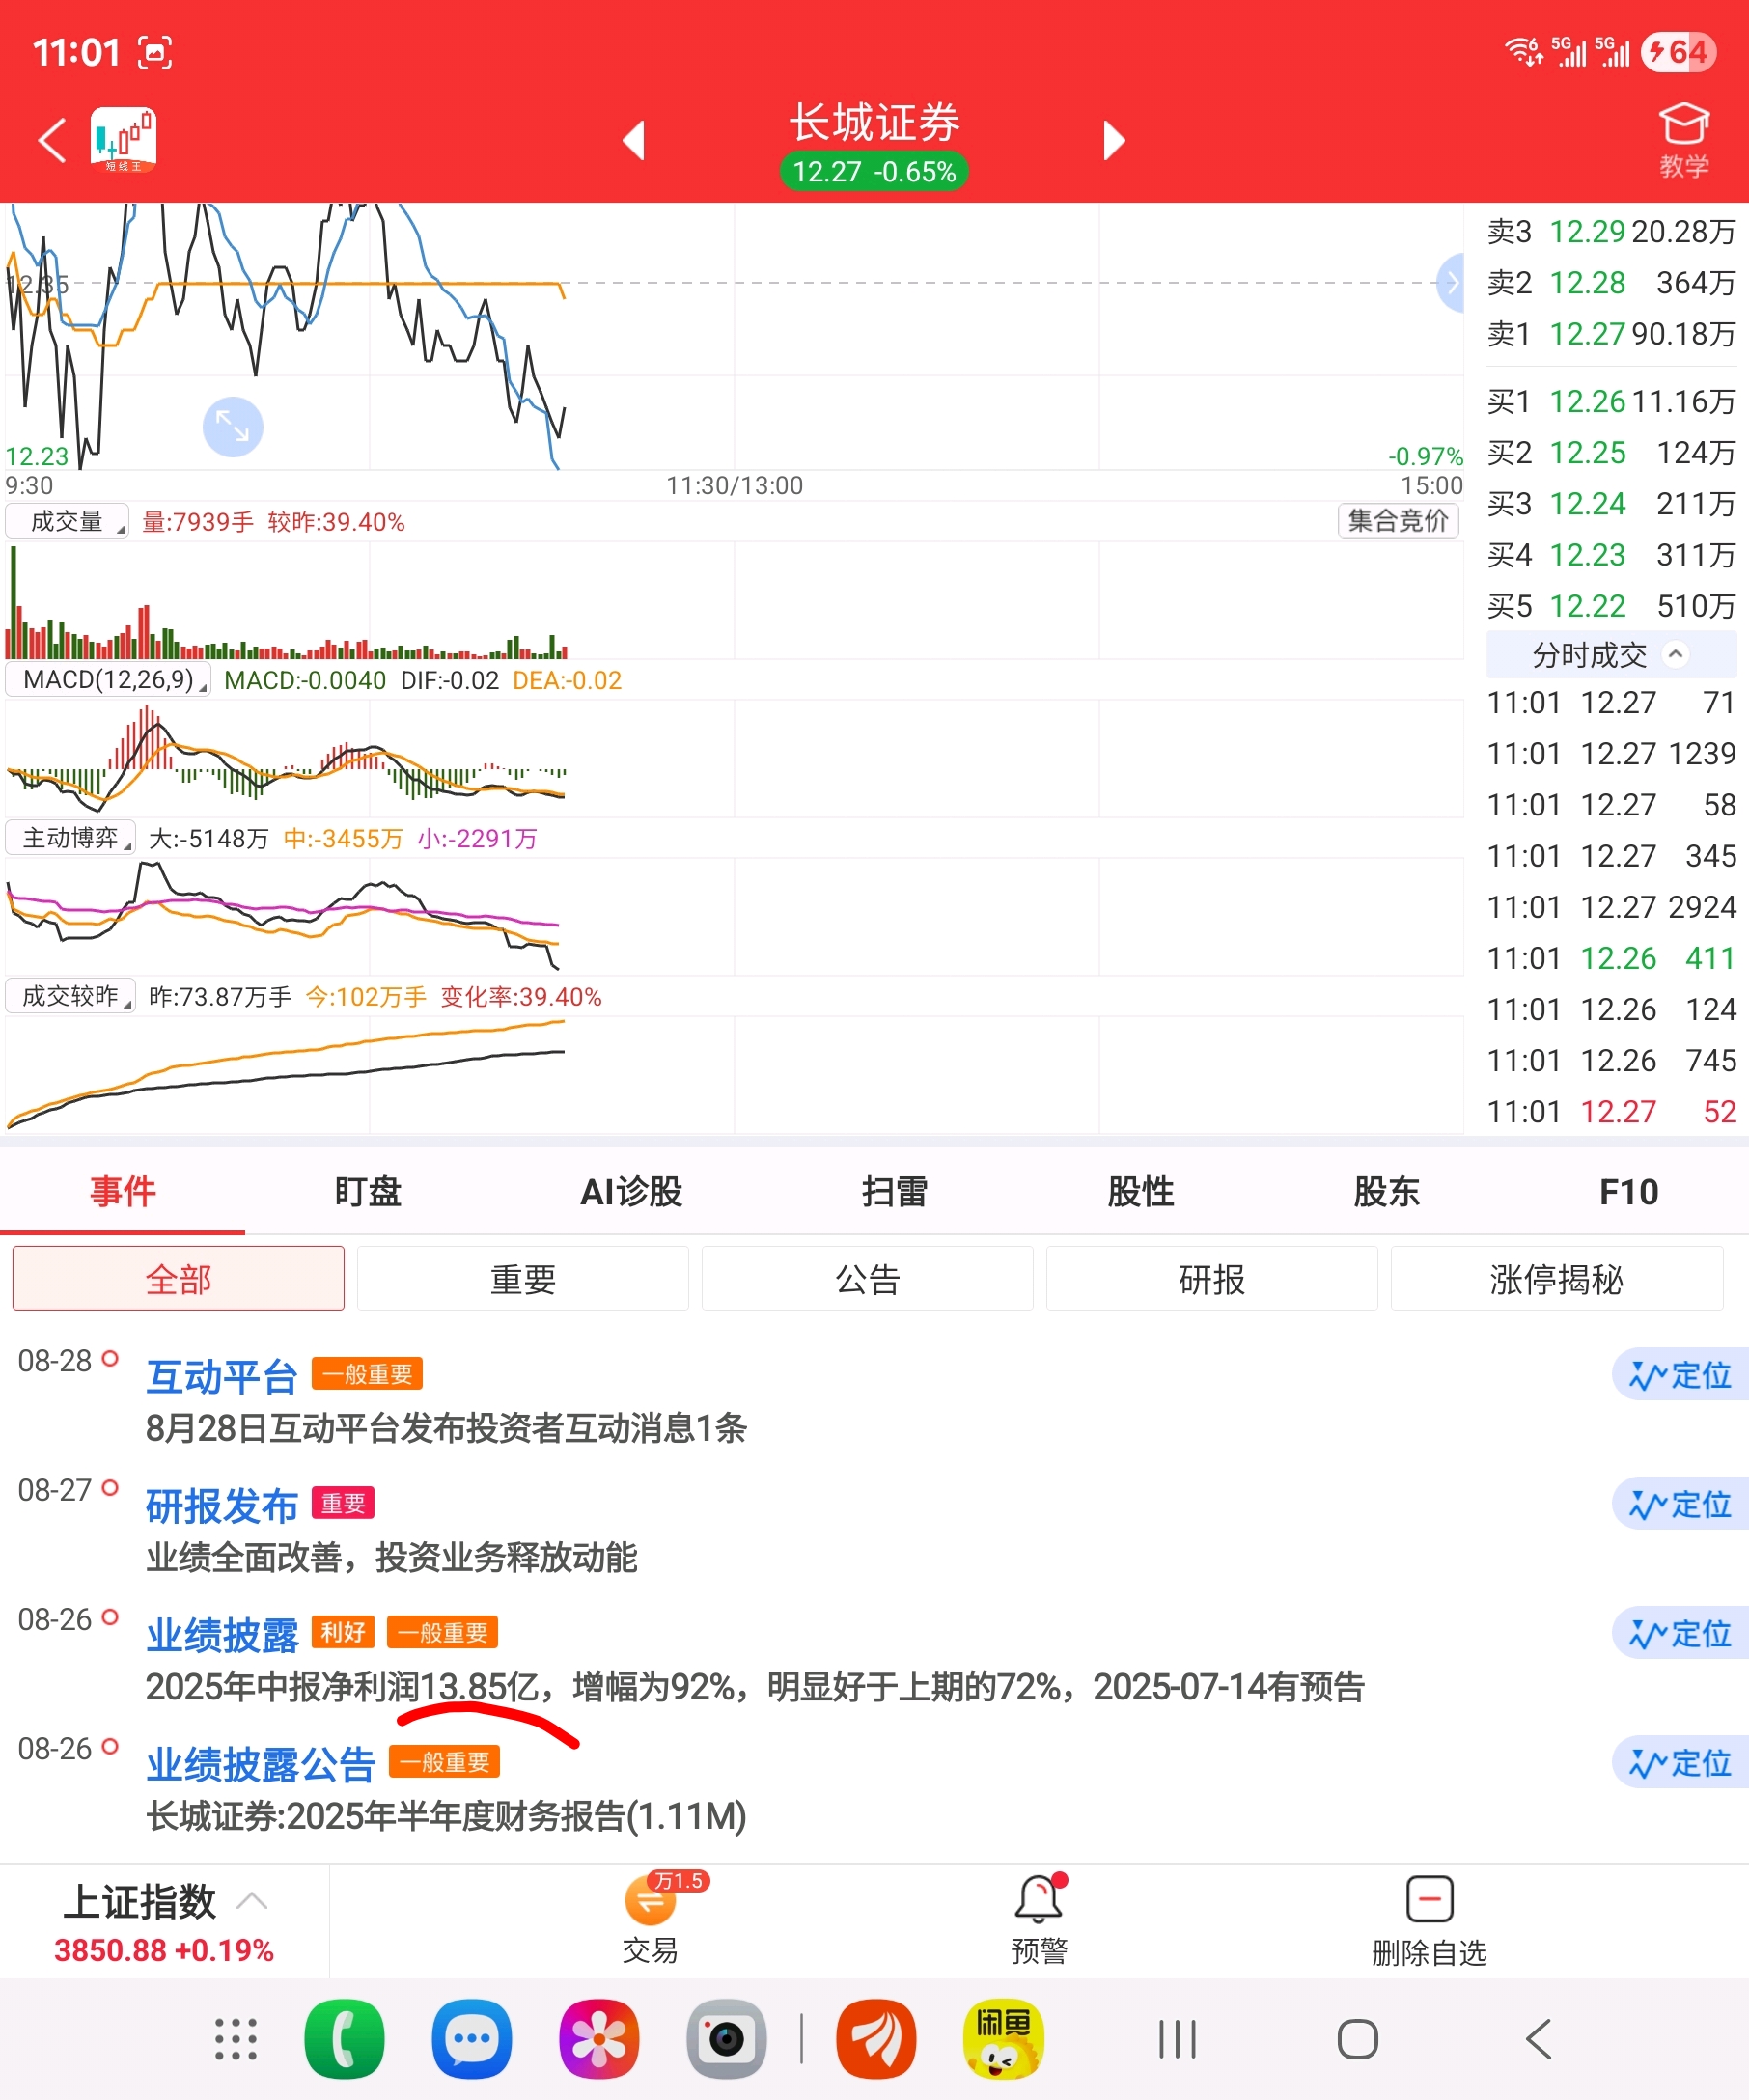The width and height of the screenshot is (1749, 2100).
Task: Expand the chart with the fullscreen arrows
Action: coord(233,427)
